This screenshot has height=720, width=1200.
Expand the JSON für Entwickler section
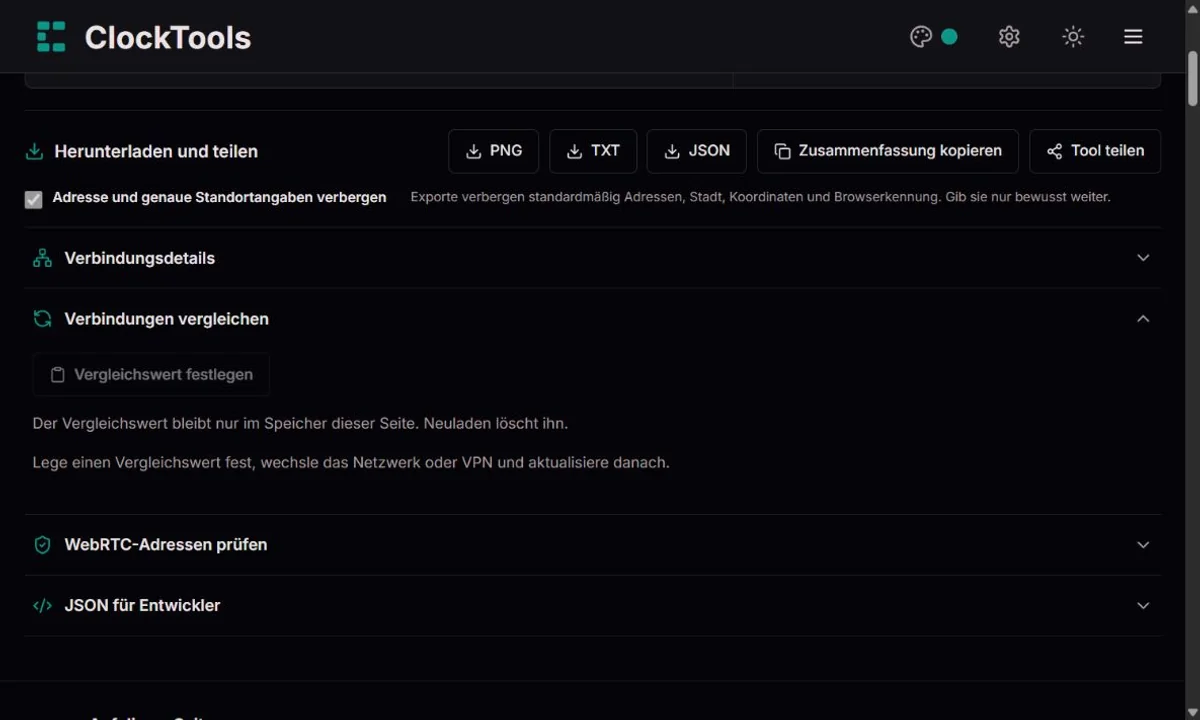click(x=593, y=606)
